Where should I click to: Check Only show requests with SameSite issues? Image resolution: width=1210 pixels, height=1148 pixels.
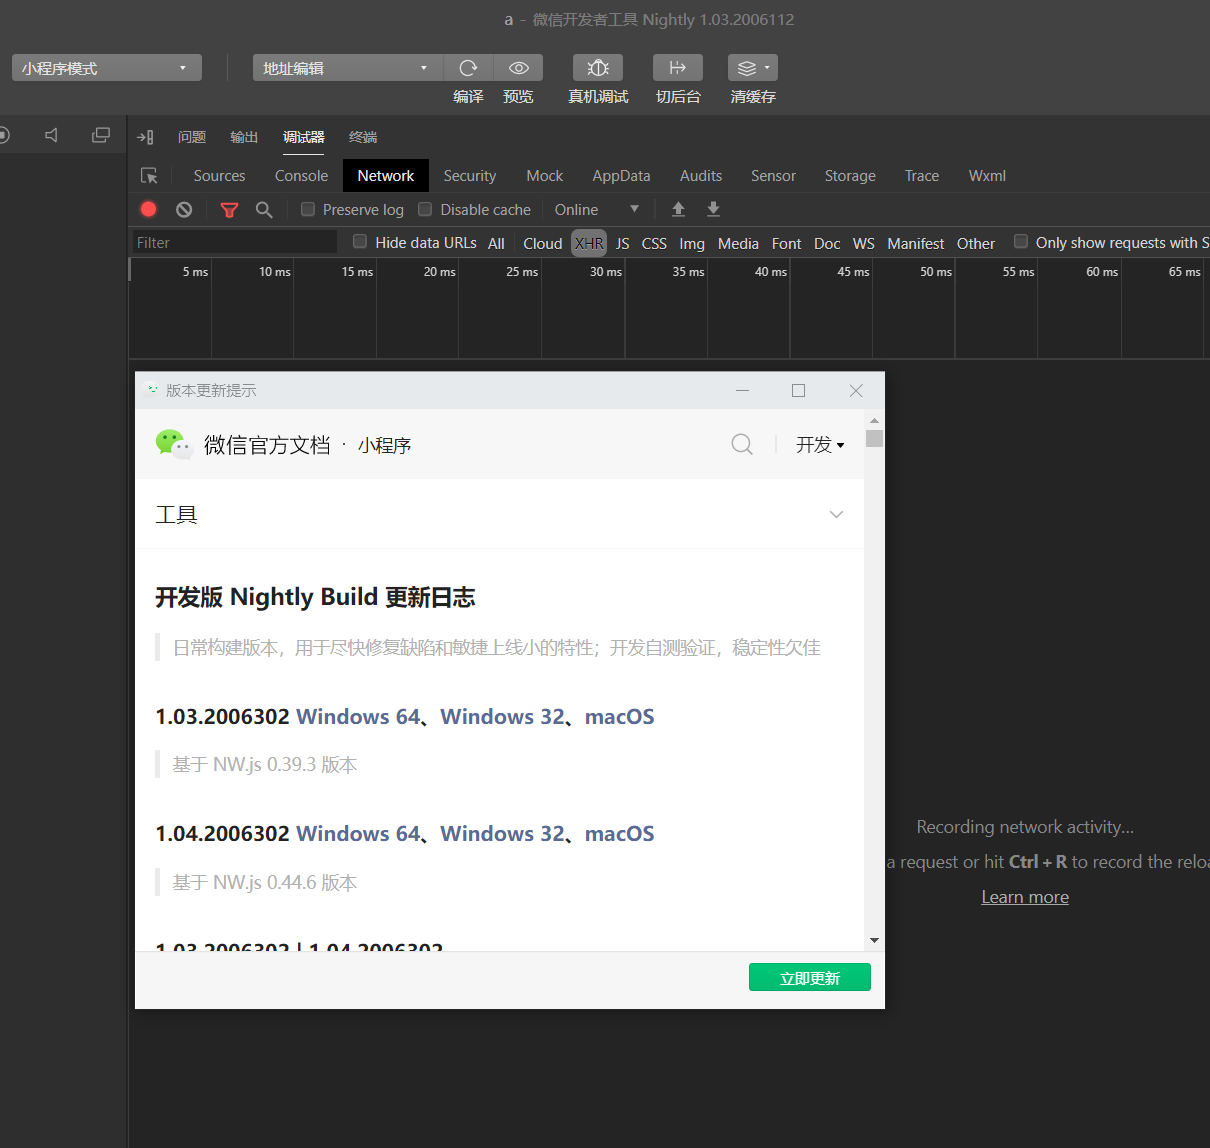point(1021,241)
